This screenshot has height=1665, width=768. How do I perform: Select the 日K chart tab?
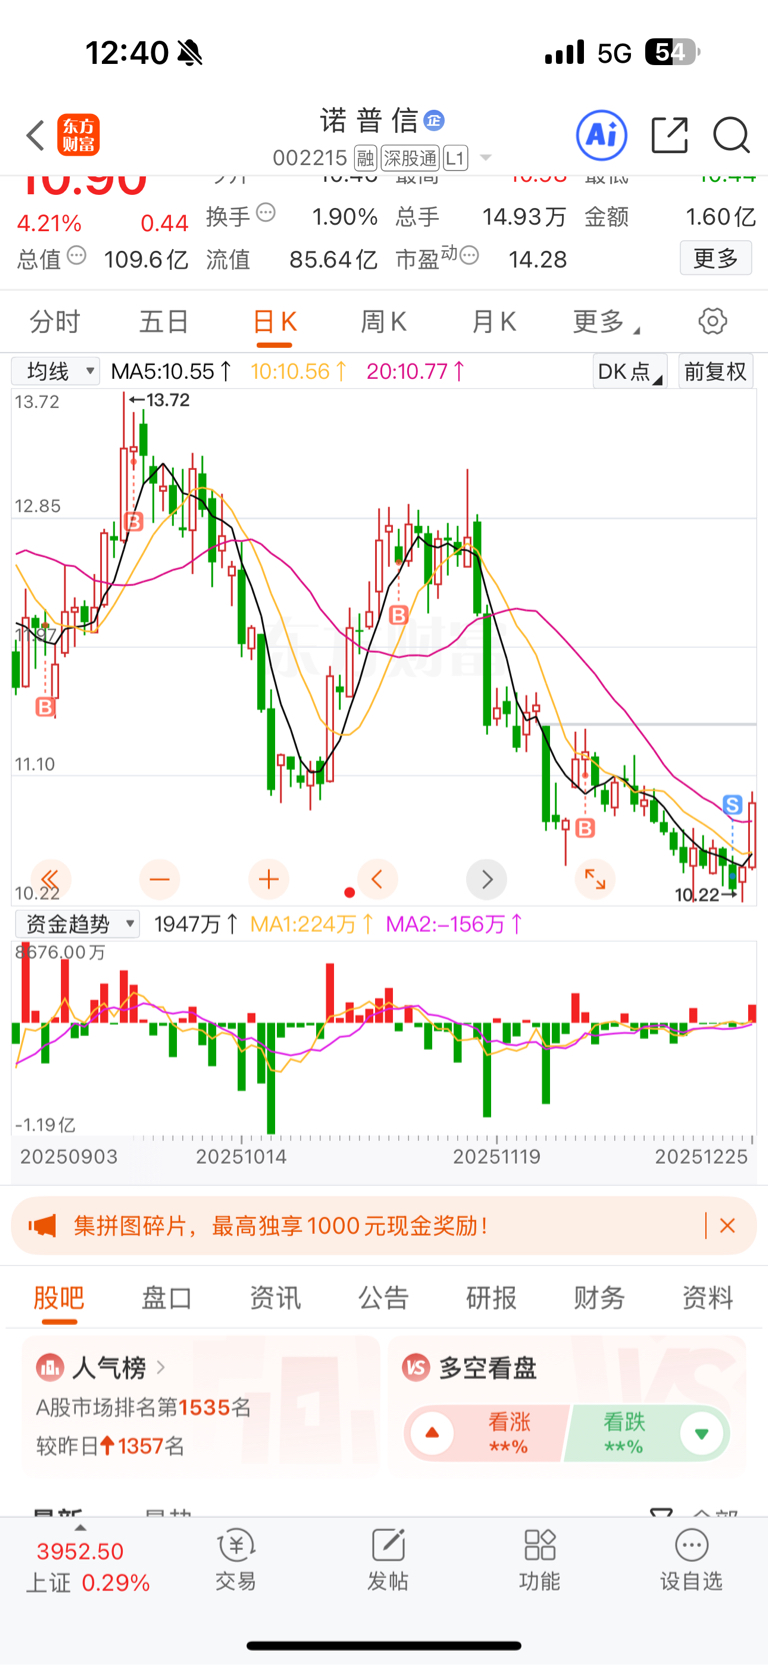click(x=275, y=322)
